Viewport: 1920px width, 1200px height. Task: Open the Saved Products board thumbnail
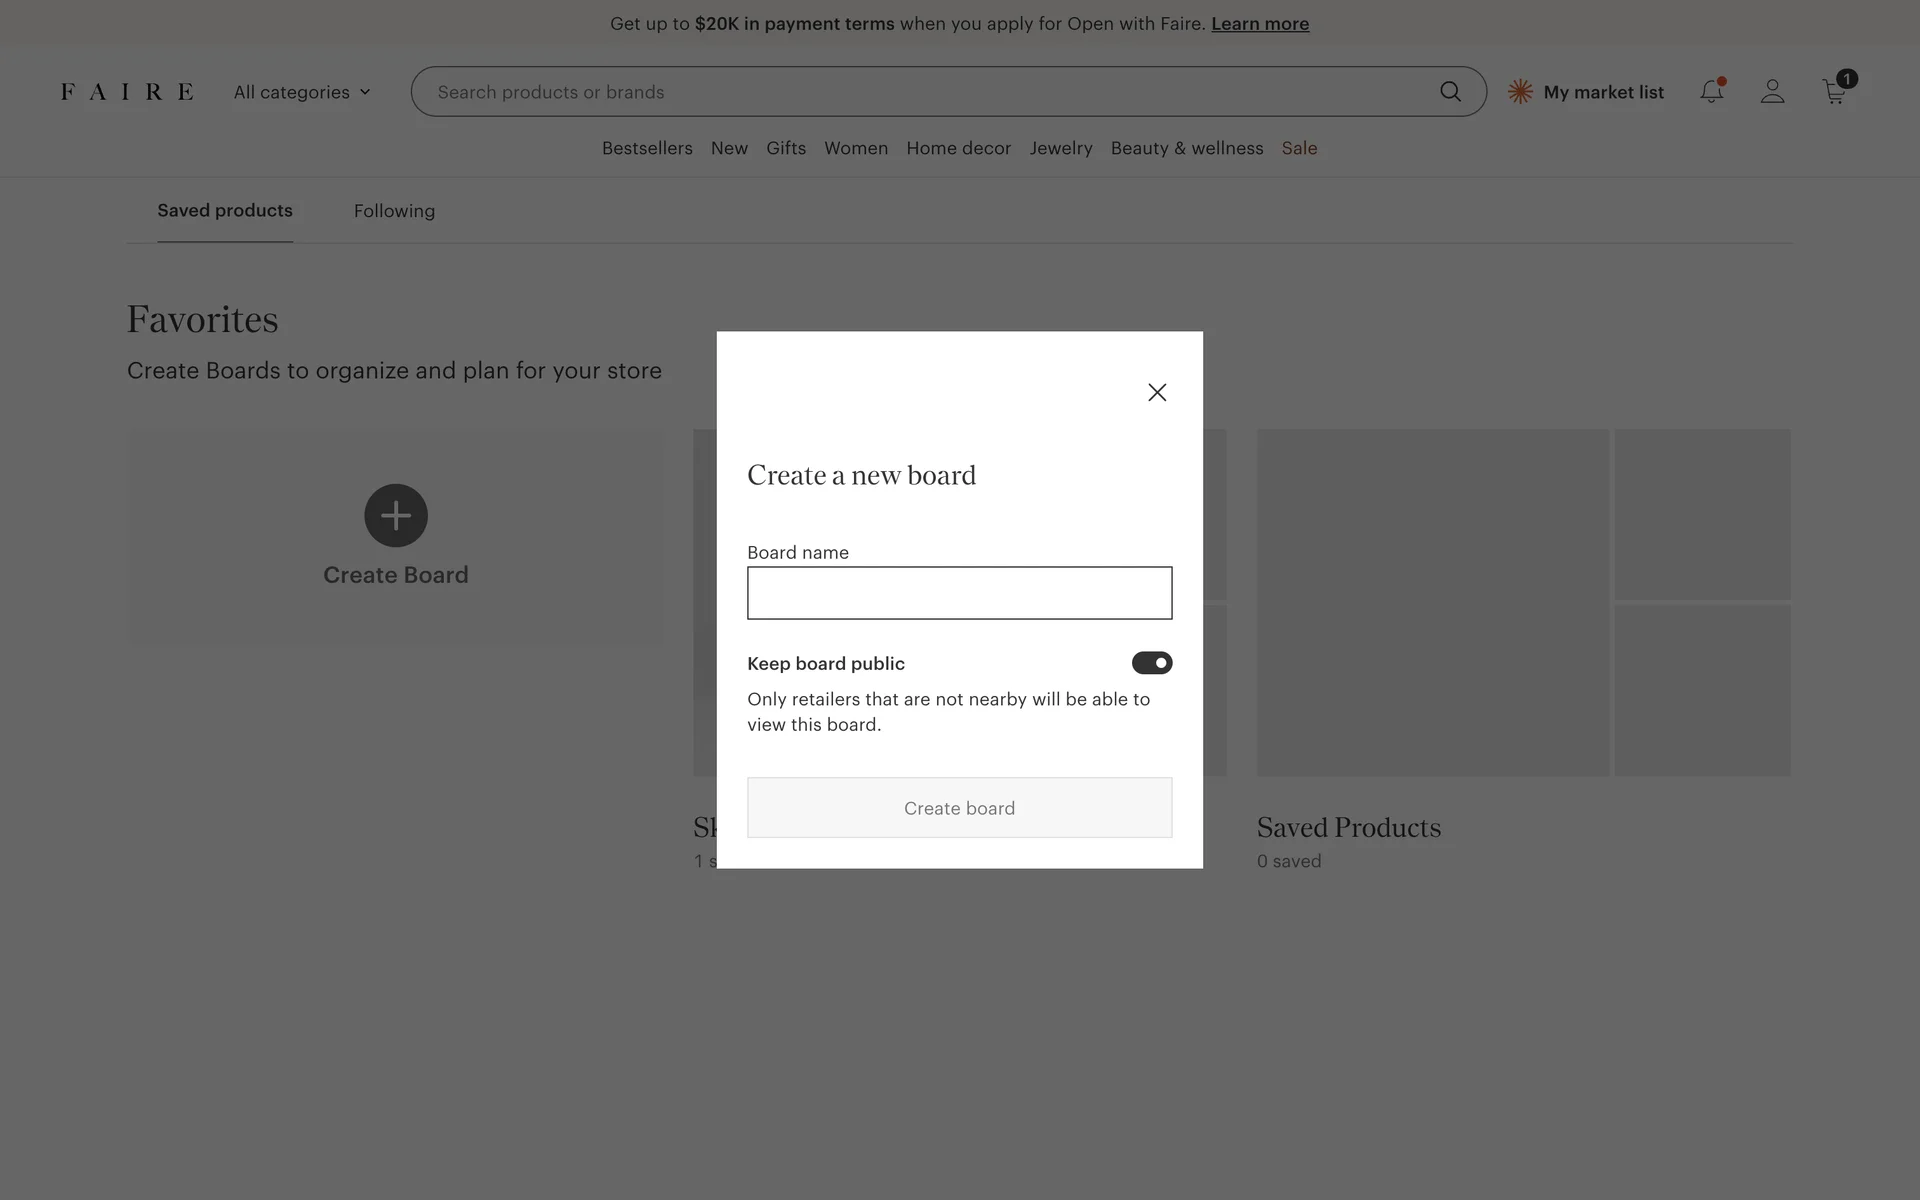click(1432, 602)
